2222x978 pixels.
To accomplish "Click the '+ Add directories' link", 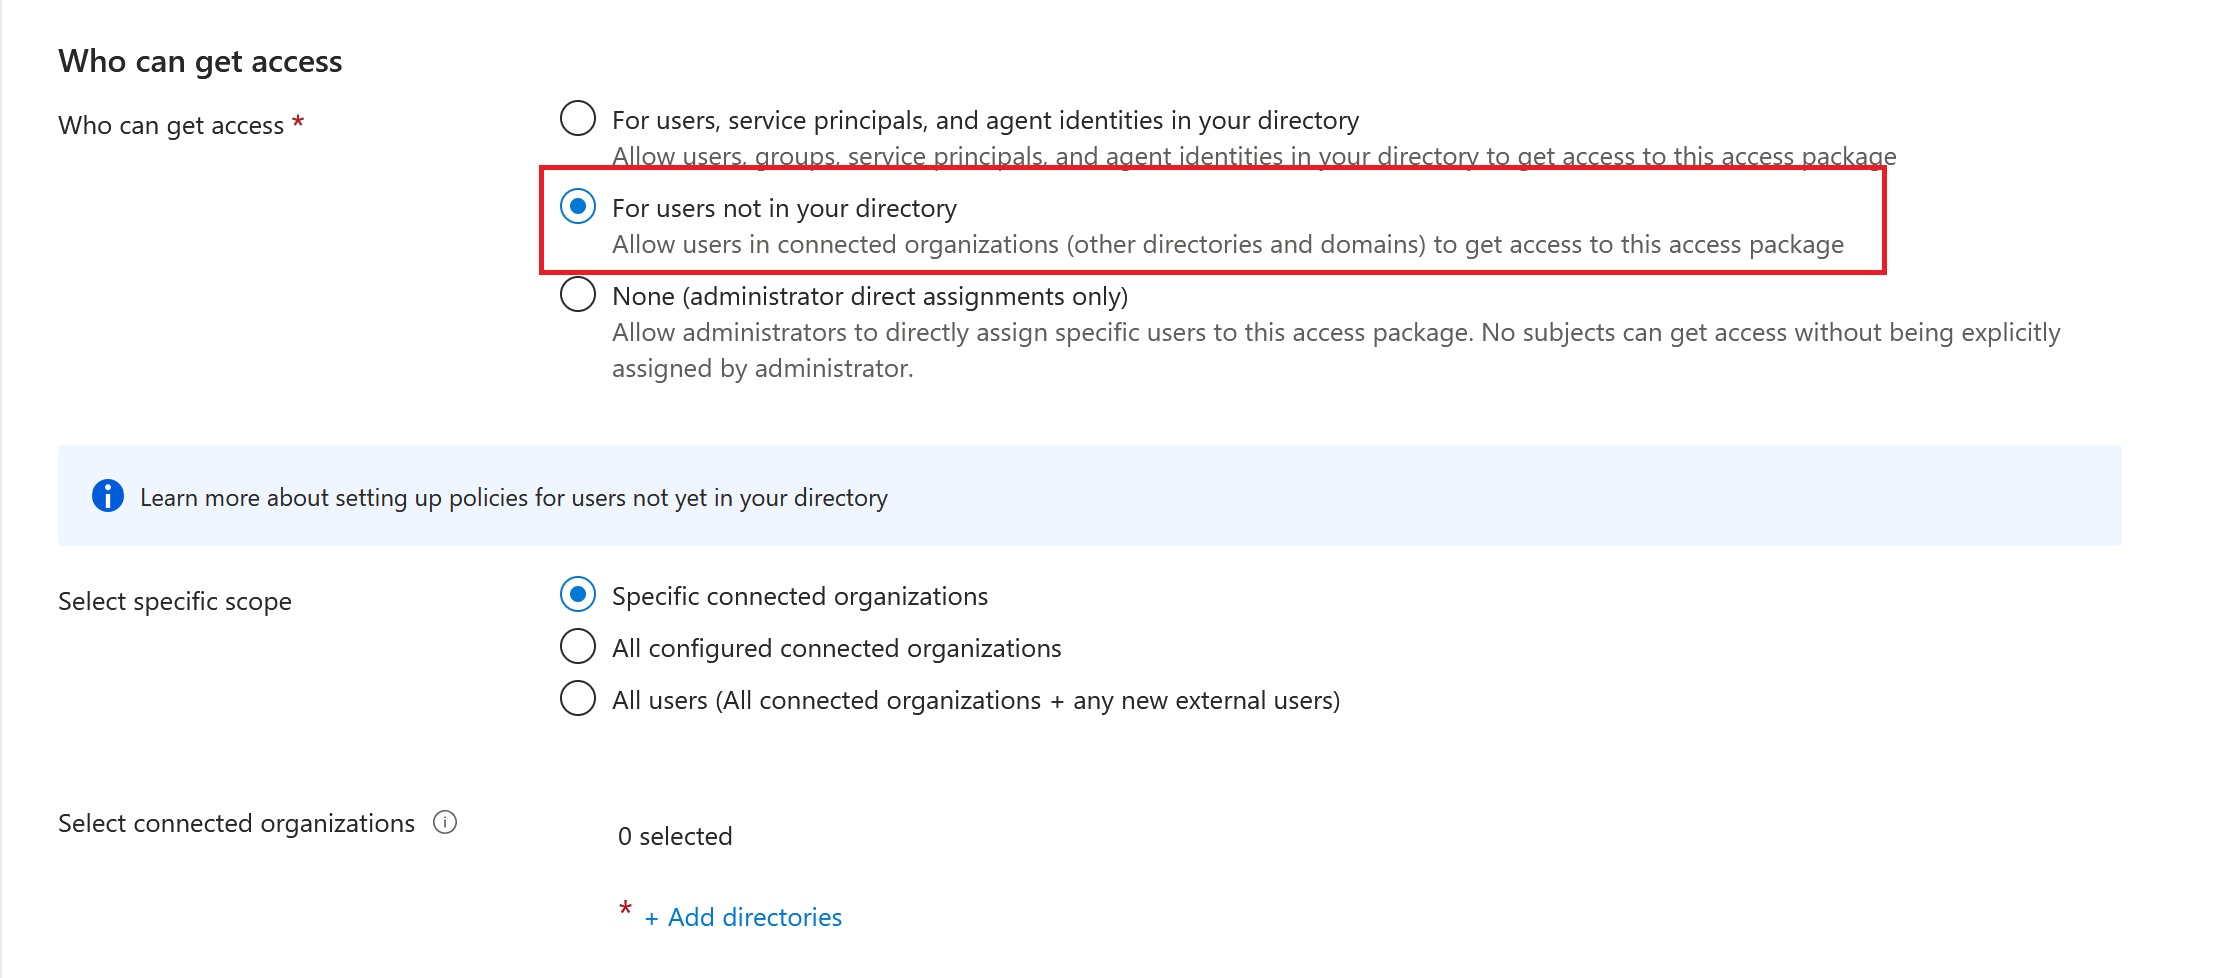I will 743,917.
